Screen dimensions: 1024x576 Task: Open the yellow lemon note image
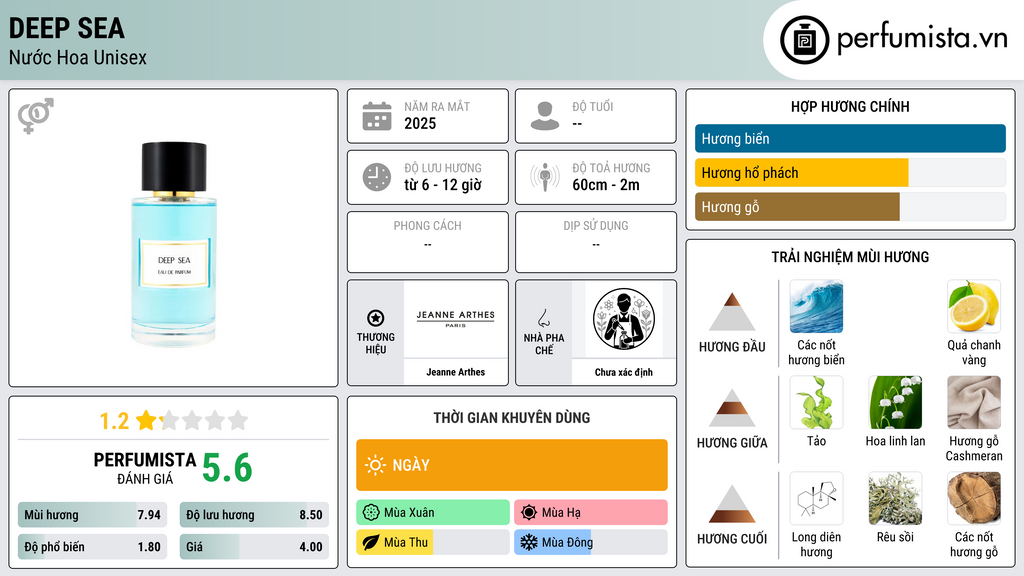[x=974, y=307]
